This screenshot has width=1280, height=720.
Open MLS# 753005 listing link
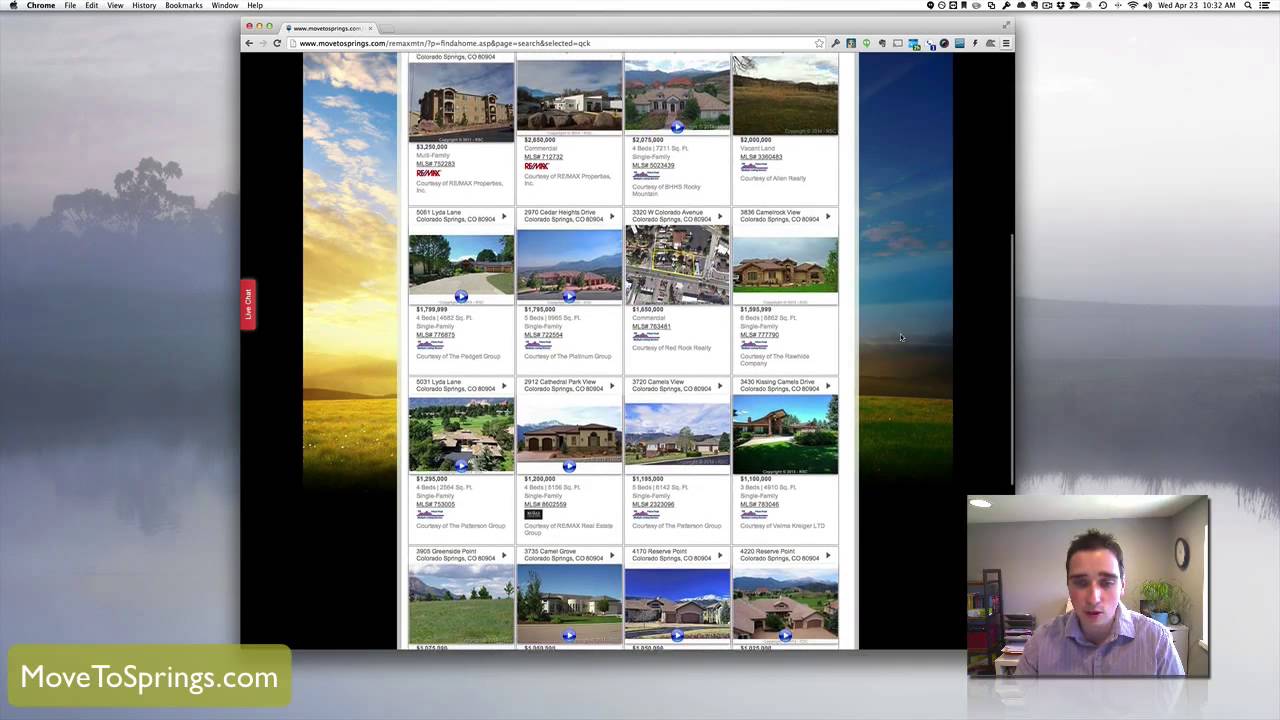click(435, 504)
